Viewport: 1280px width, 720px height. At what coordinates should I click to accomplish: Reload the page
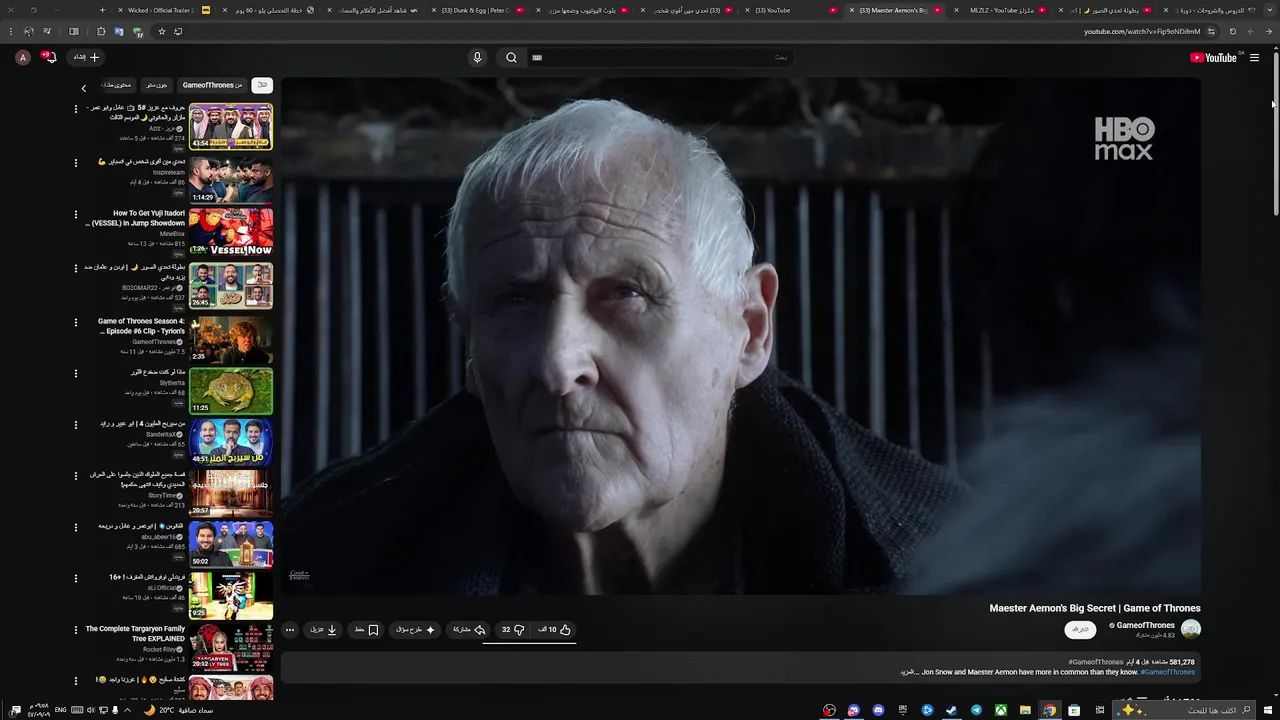tap(1233, 31)
